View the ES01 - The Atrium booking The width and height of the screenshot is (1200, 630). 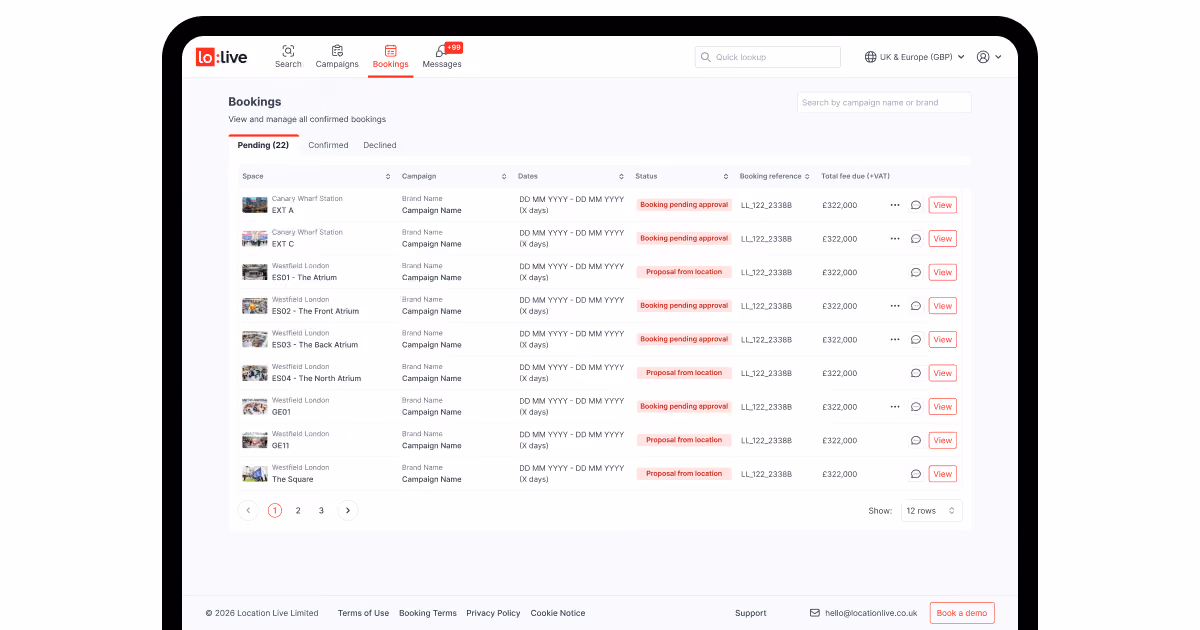coord(943,272)
